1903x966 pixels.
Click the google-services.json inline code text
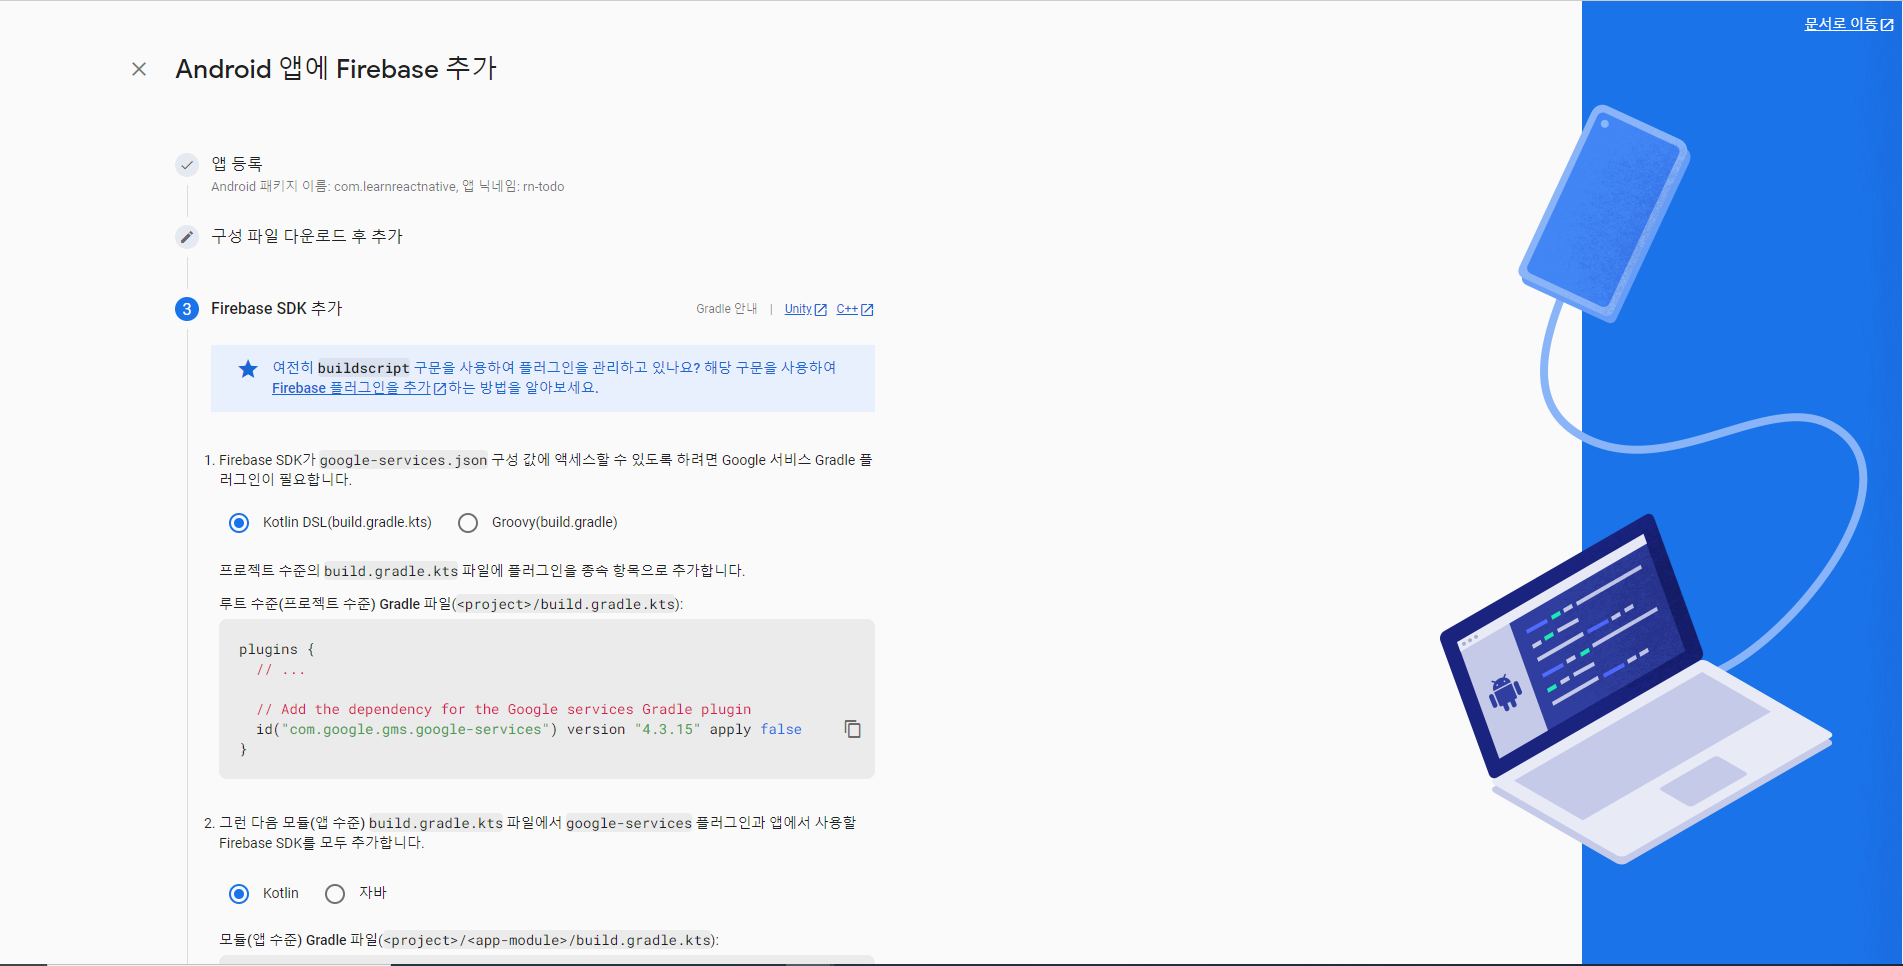pos(403,460)
